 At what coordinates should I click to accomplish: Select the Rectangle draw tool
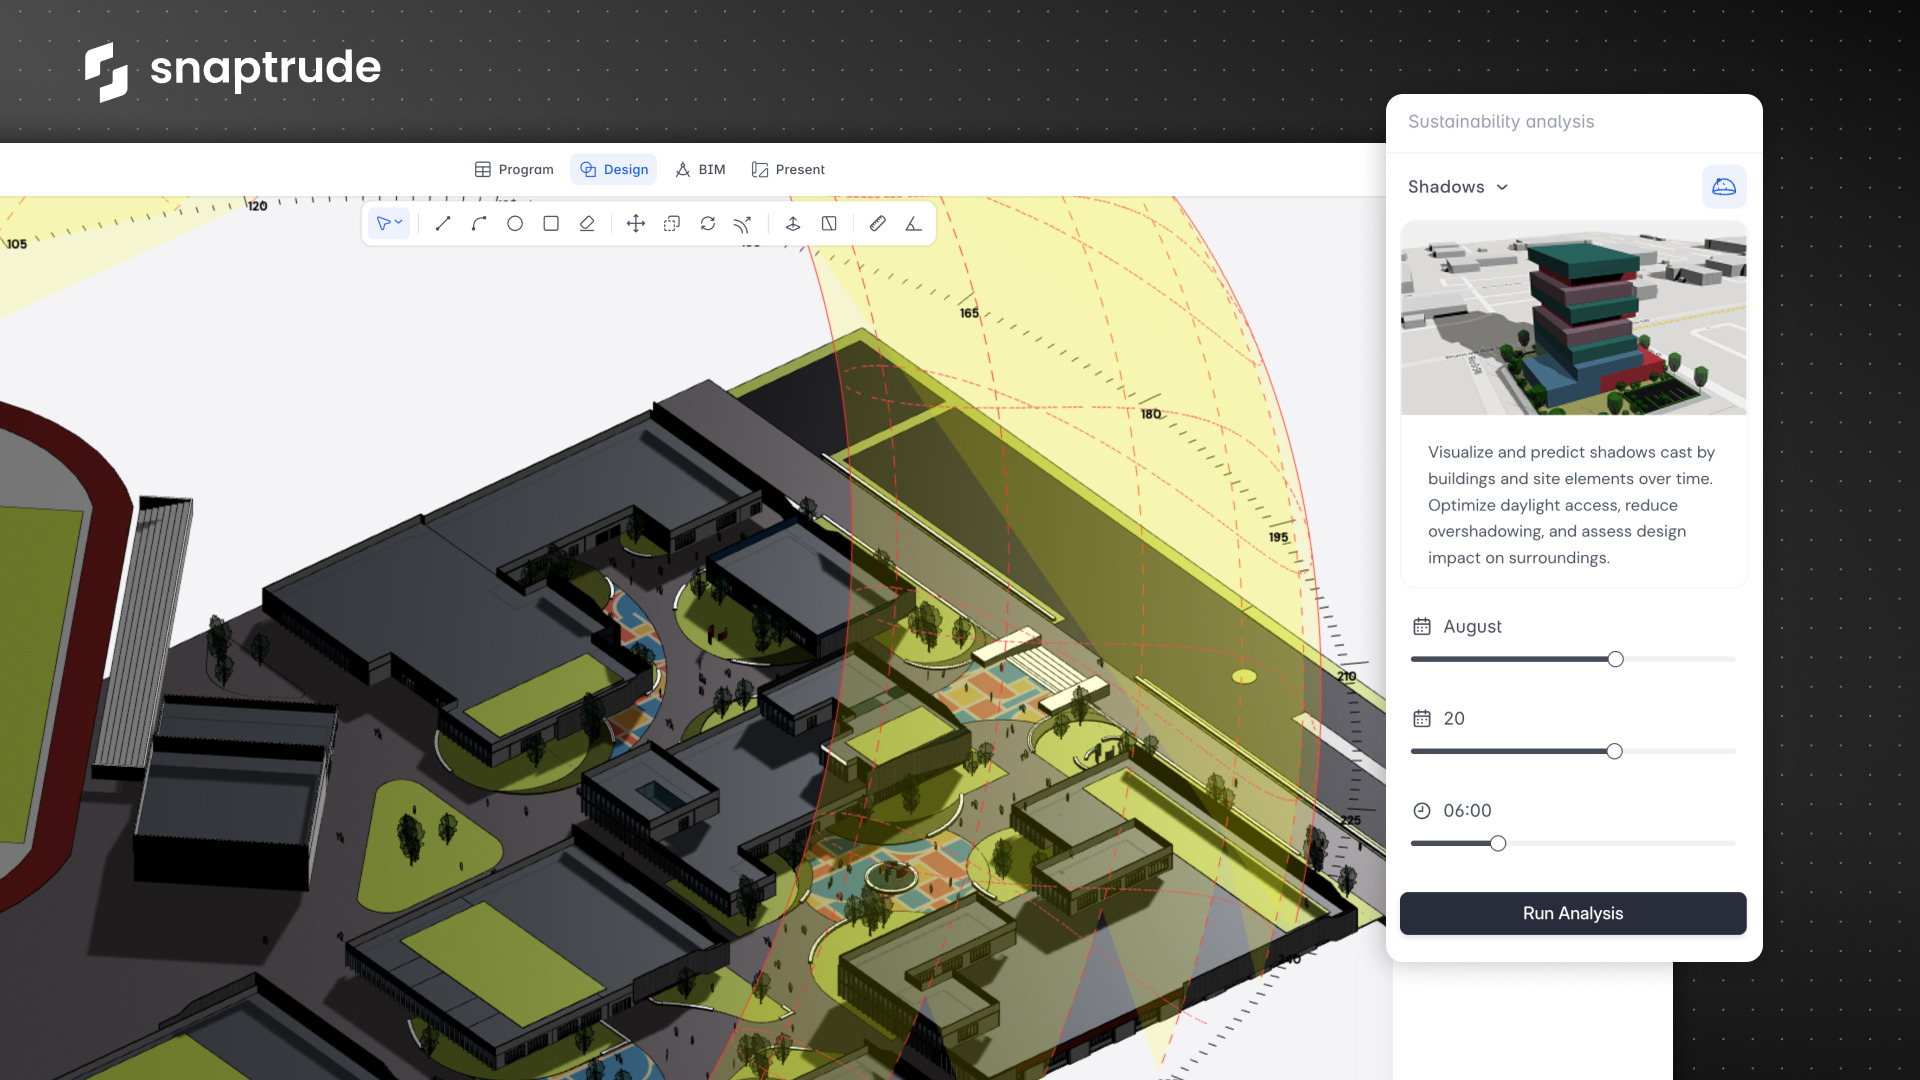551,224
